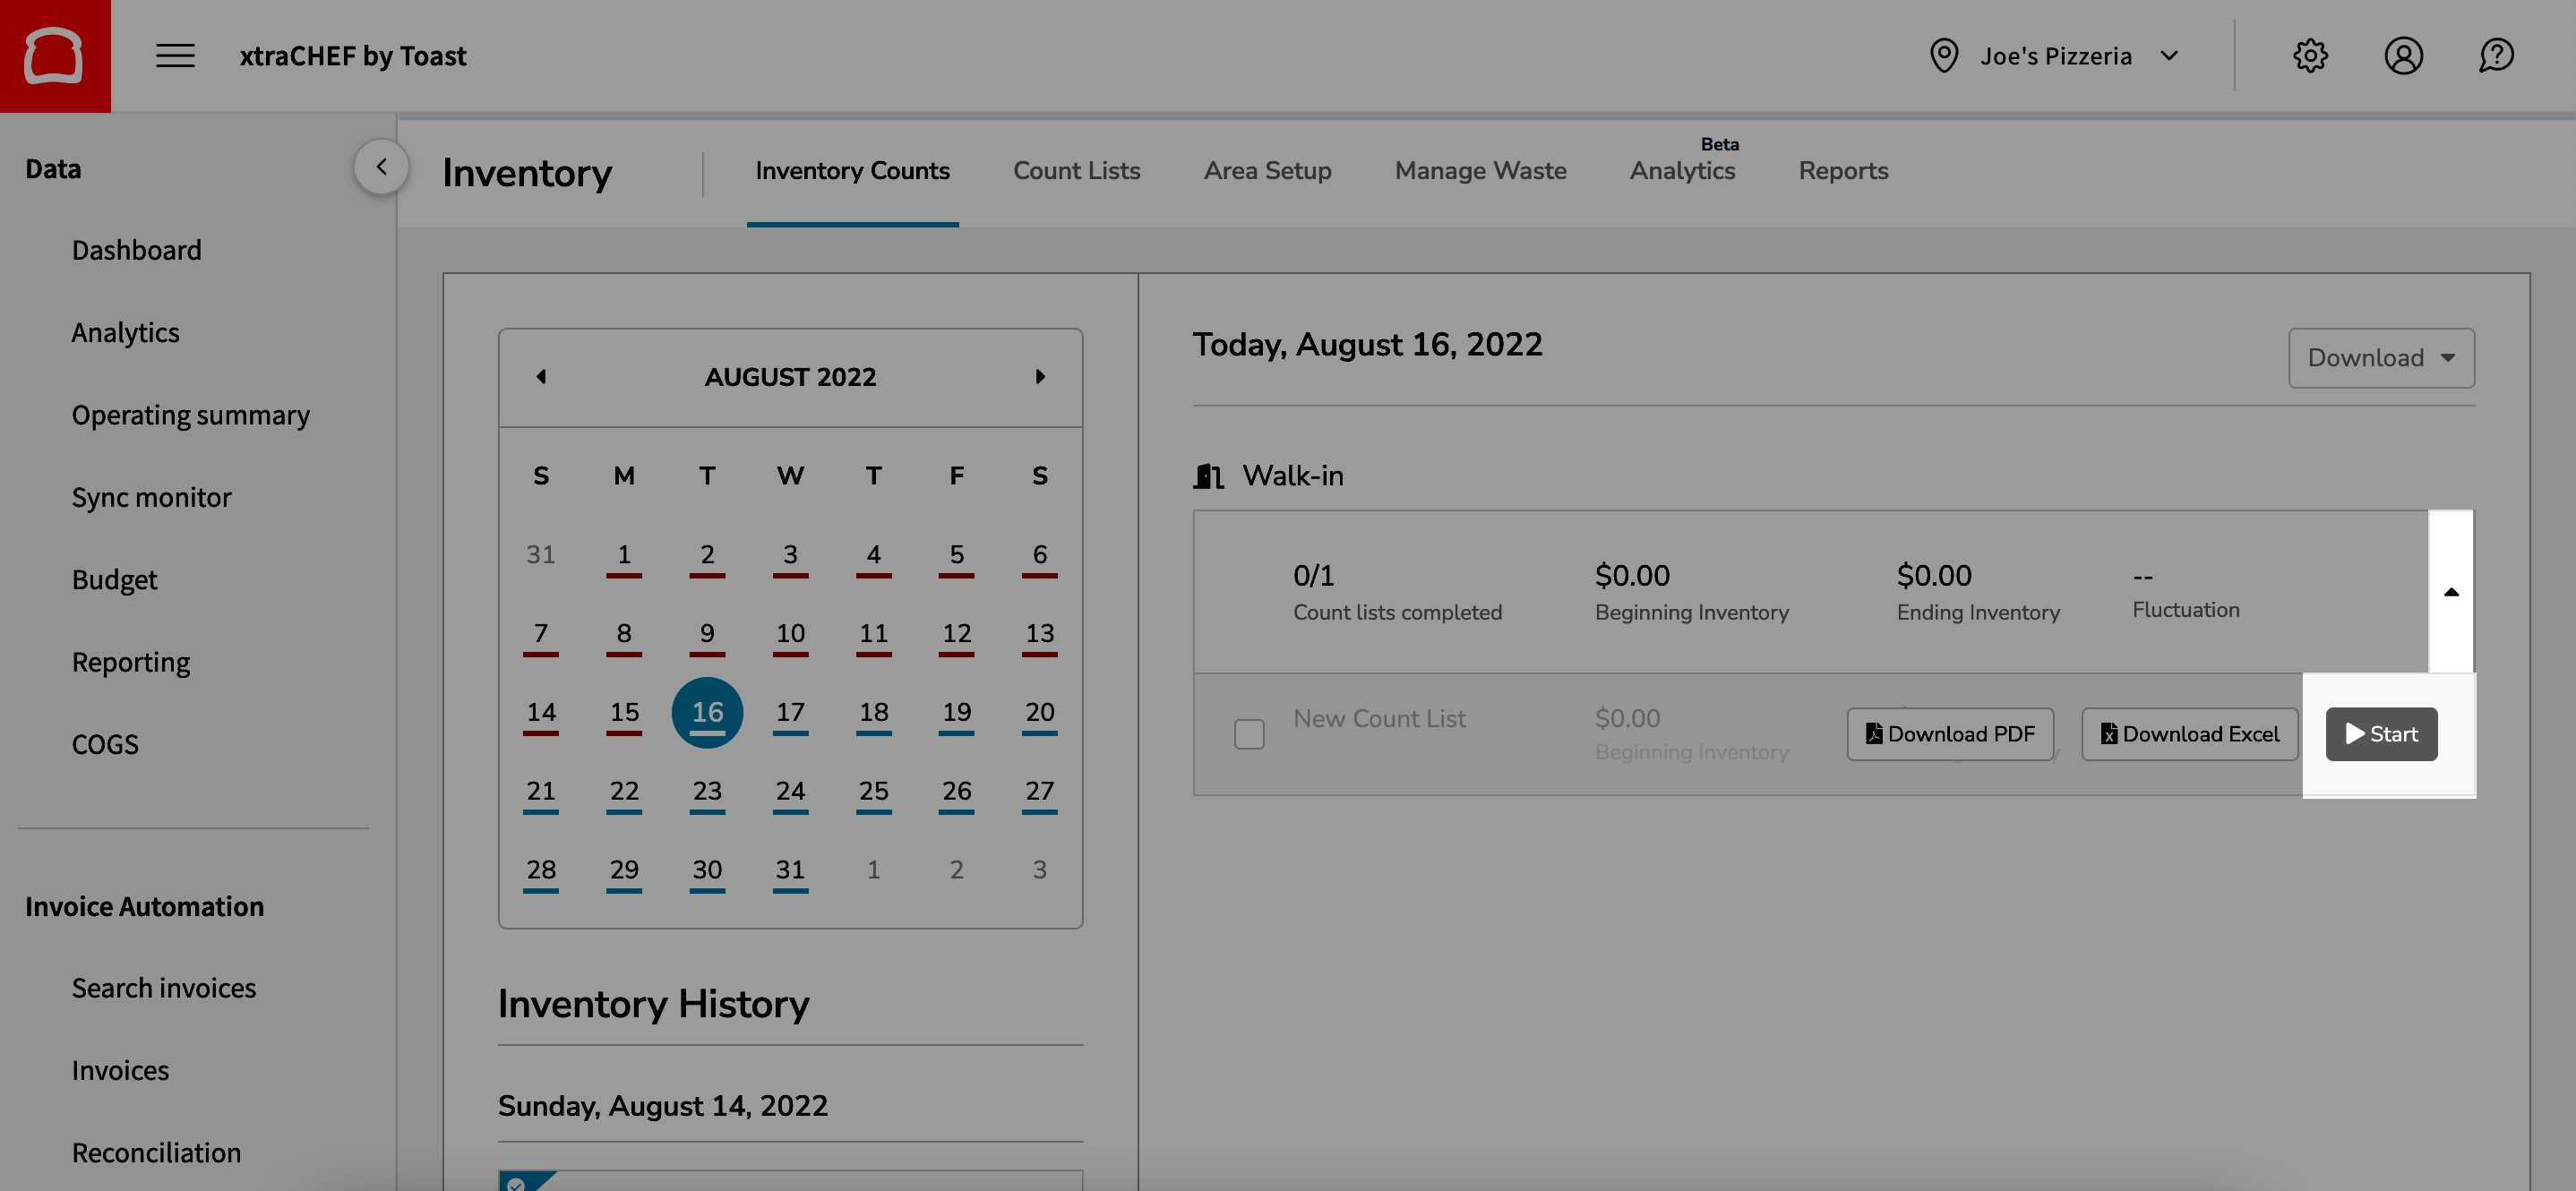Open the Manage Waste tab
This screenshot has width=2576, height=1191.
tap(1480, 171)
